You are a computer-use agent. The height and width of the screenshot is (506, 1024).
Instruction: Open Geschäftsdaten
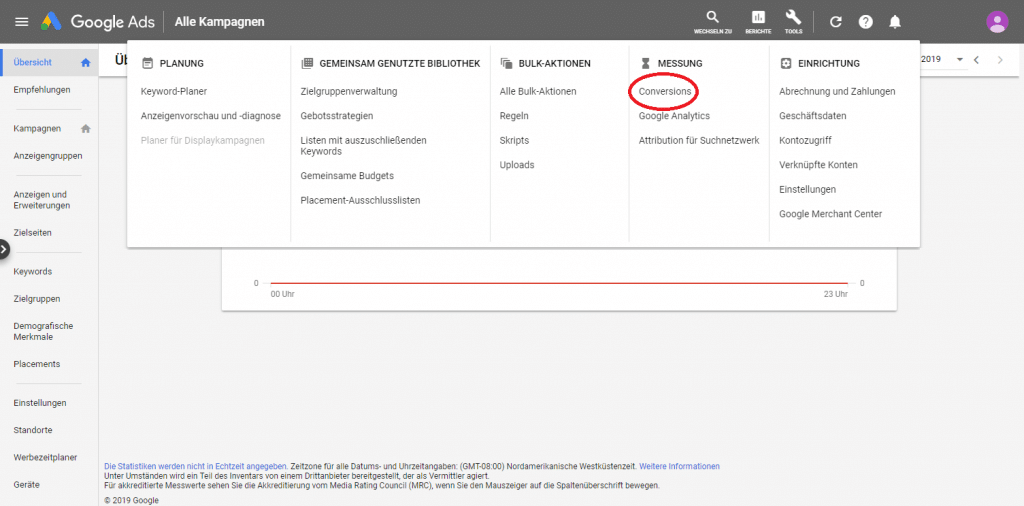click(x=812, y=116)
